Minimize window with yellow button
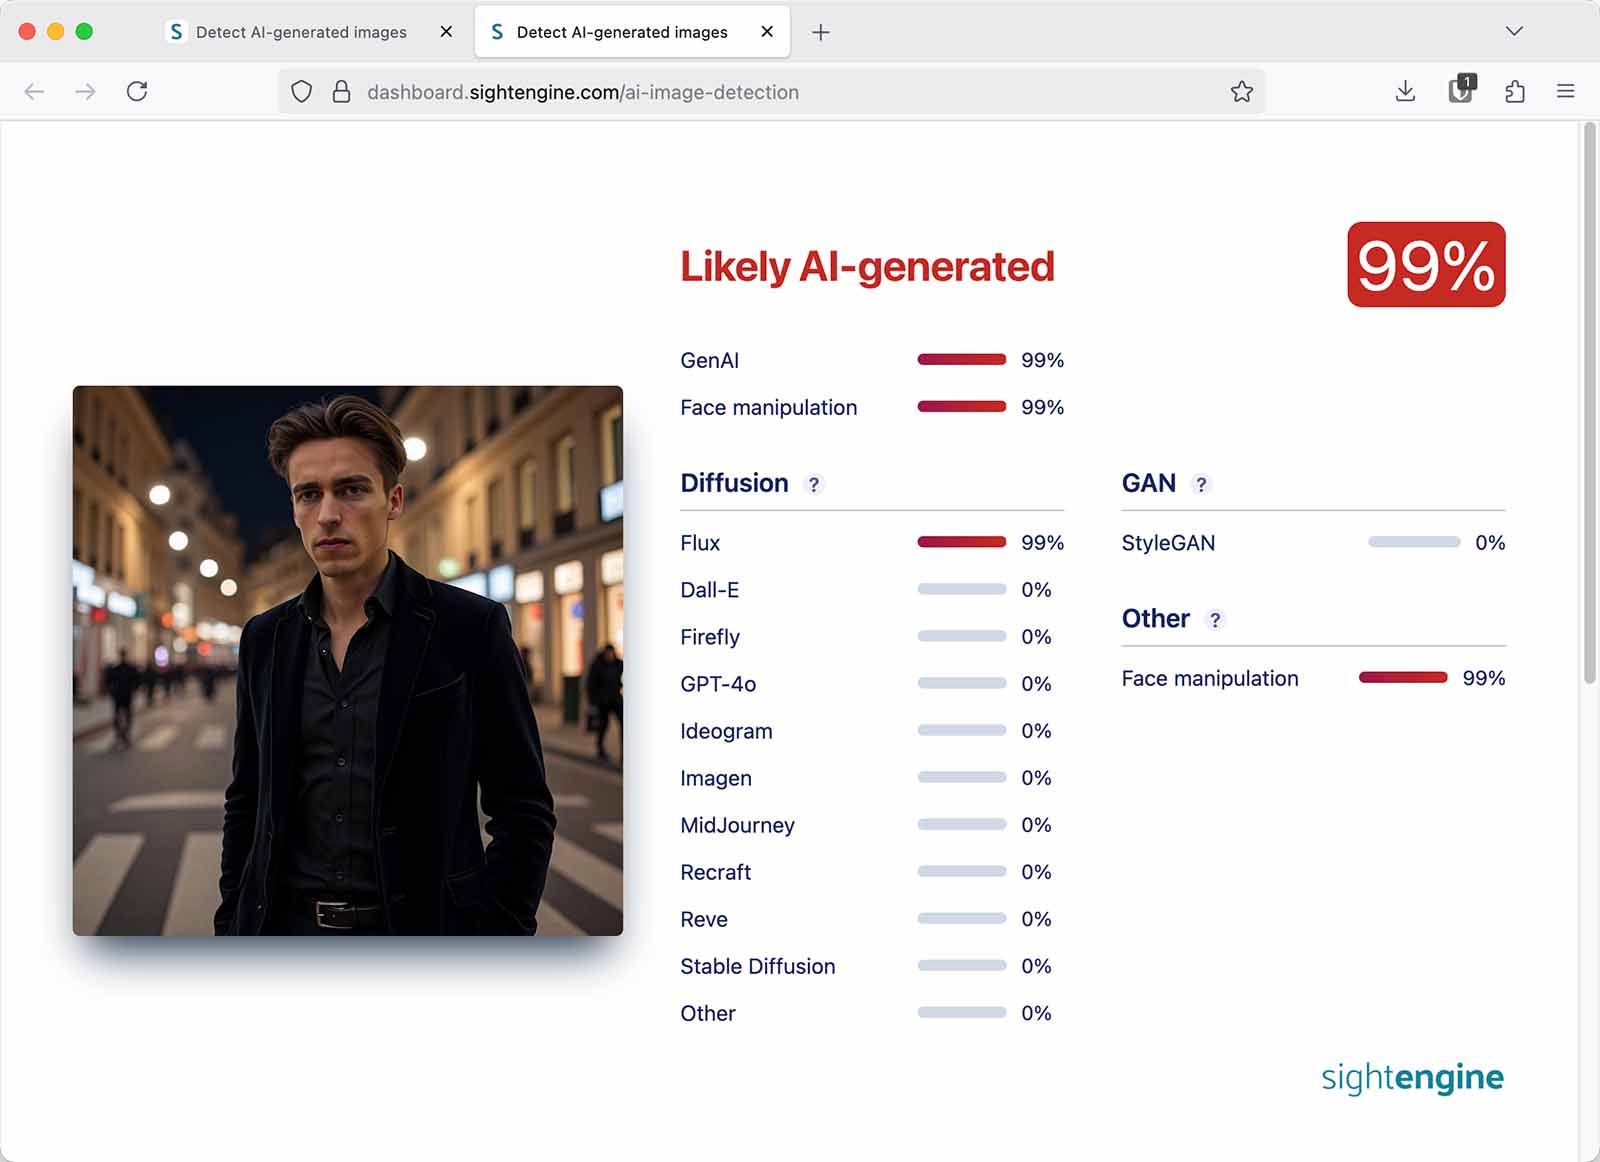Screen dimensions: 1600x1162 (56, 32)
